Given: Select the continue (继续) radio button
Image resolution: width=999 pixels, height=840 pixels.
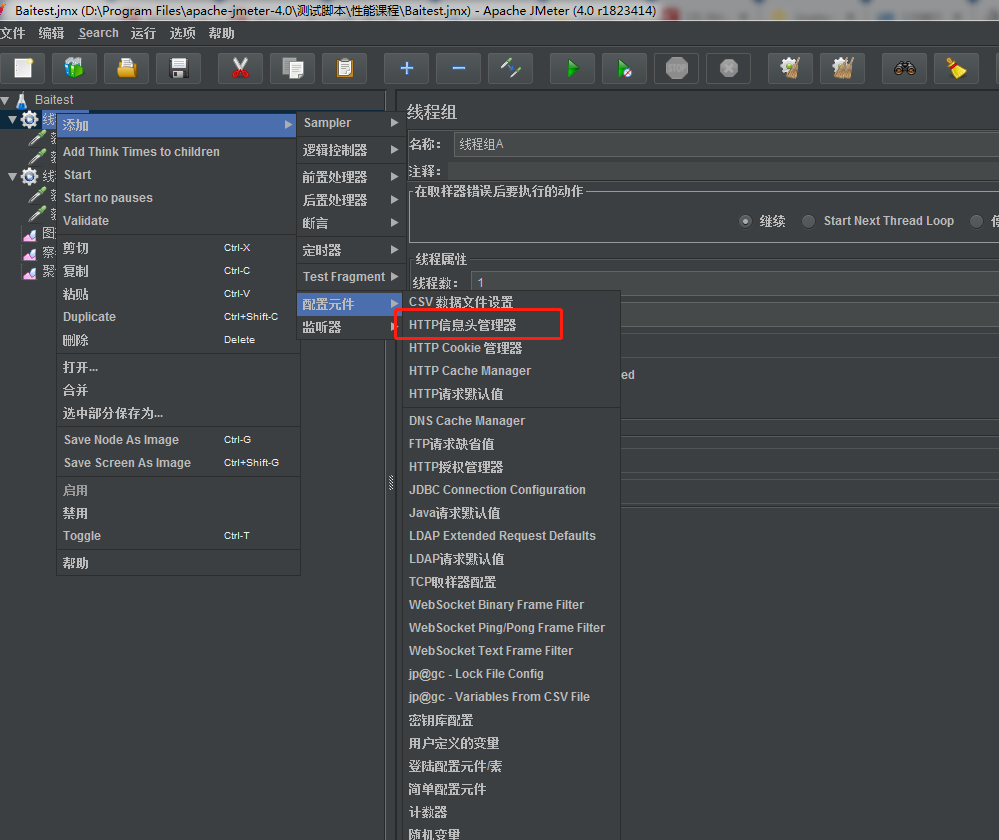Looking at the screenshot, I should pos(745,221).
